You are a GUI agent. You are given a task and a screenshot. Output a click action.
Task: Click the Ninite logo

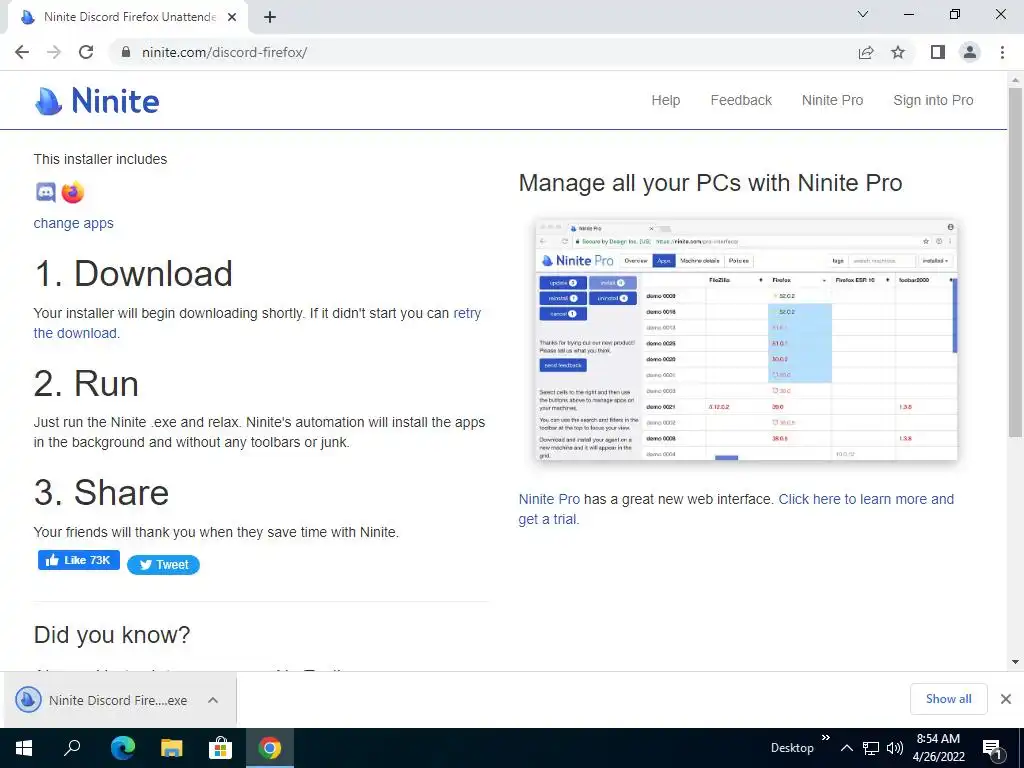pyautogui.click(x=97, y=101)
